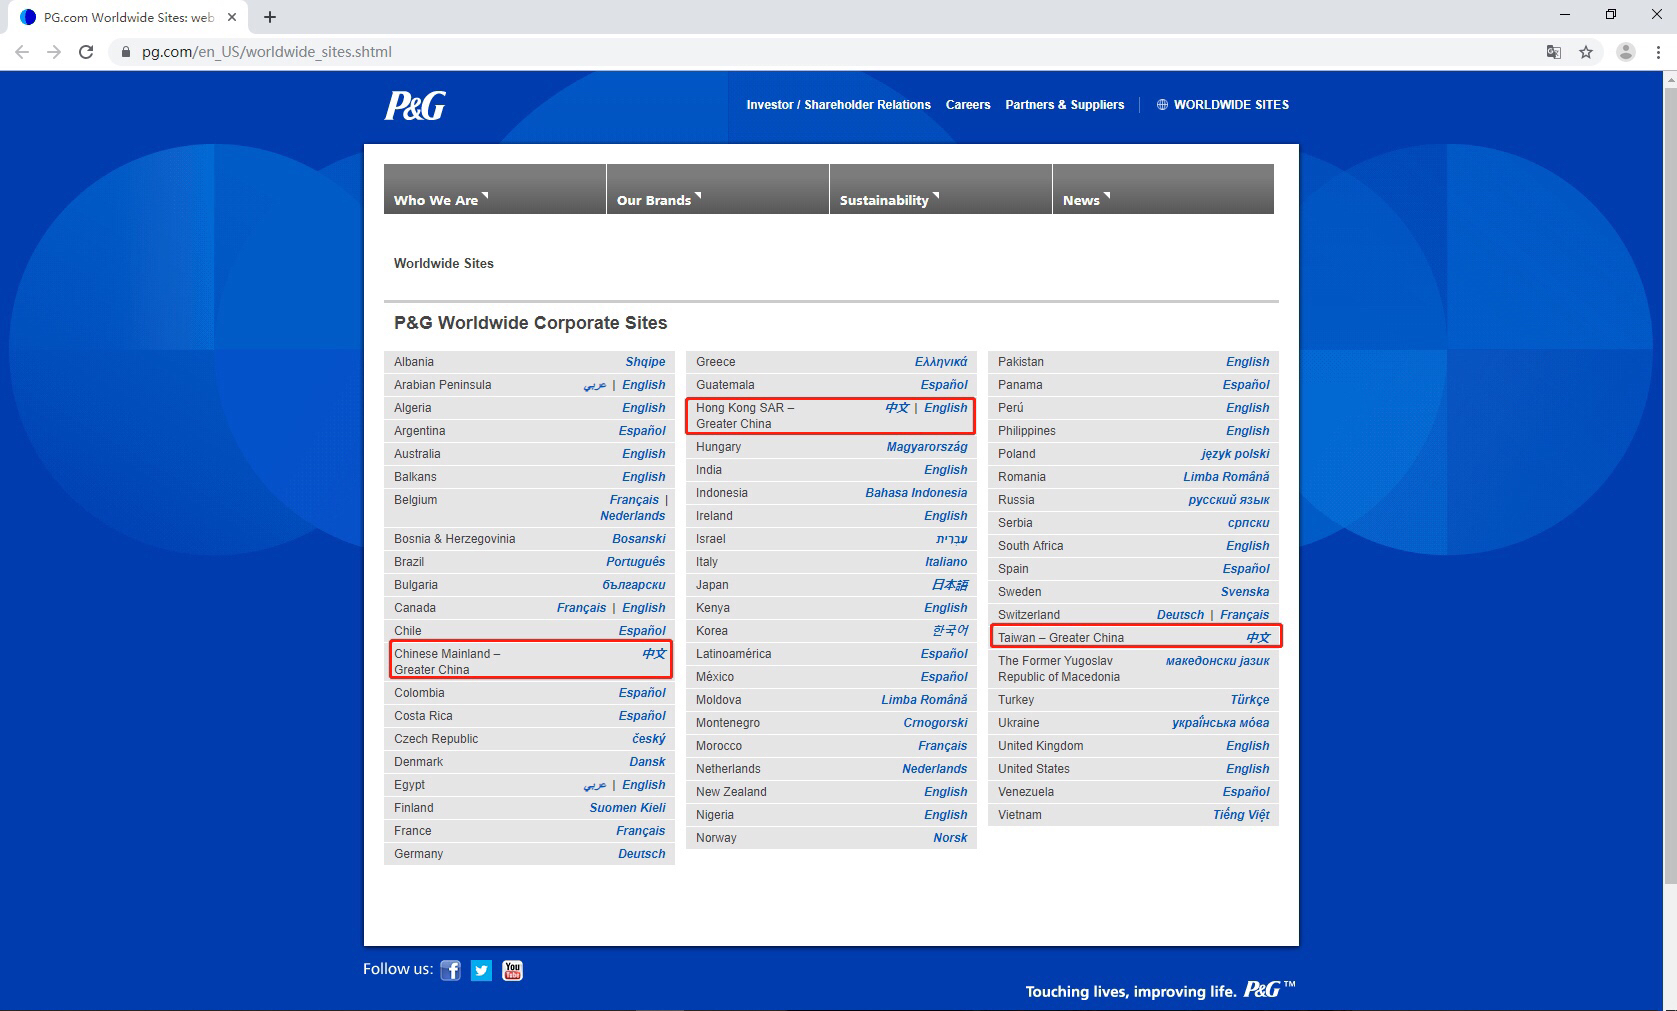1677x1011 pixels.
Task: Open Indonesia's Bahasa Indonesia link
Action: tap(916, 493)
